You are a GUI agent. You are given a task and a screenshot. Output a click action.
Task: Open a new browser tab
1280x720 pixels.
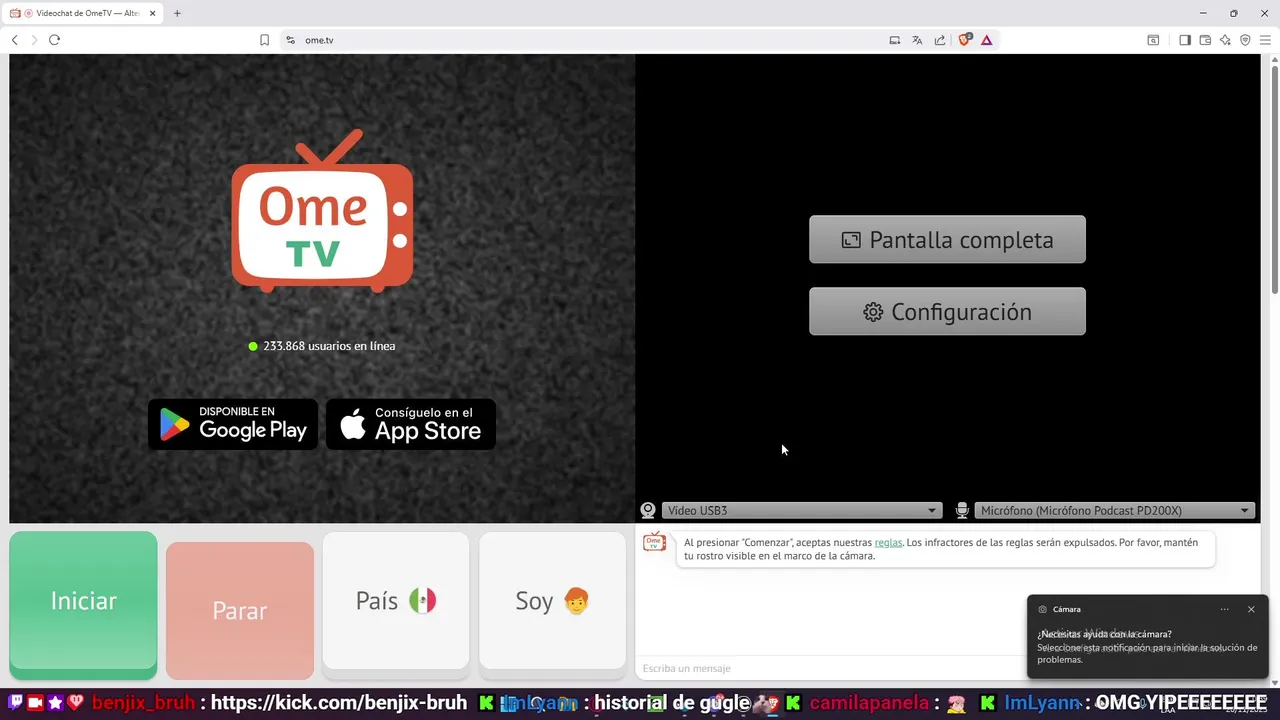point(177,13)
